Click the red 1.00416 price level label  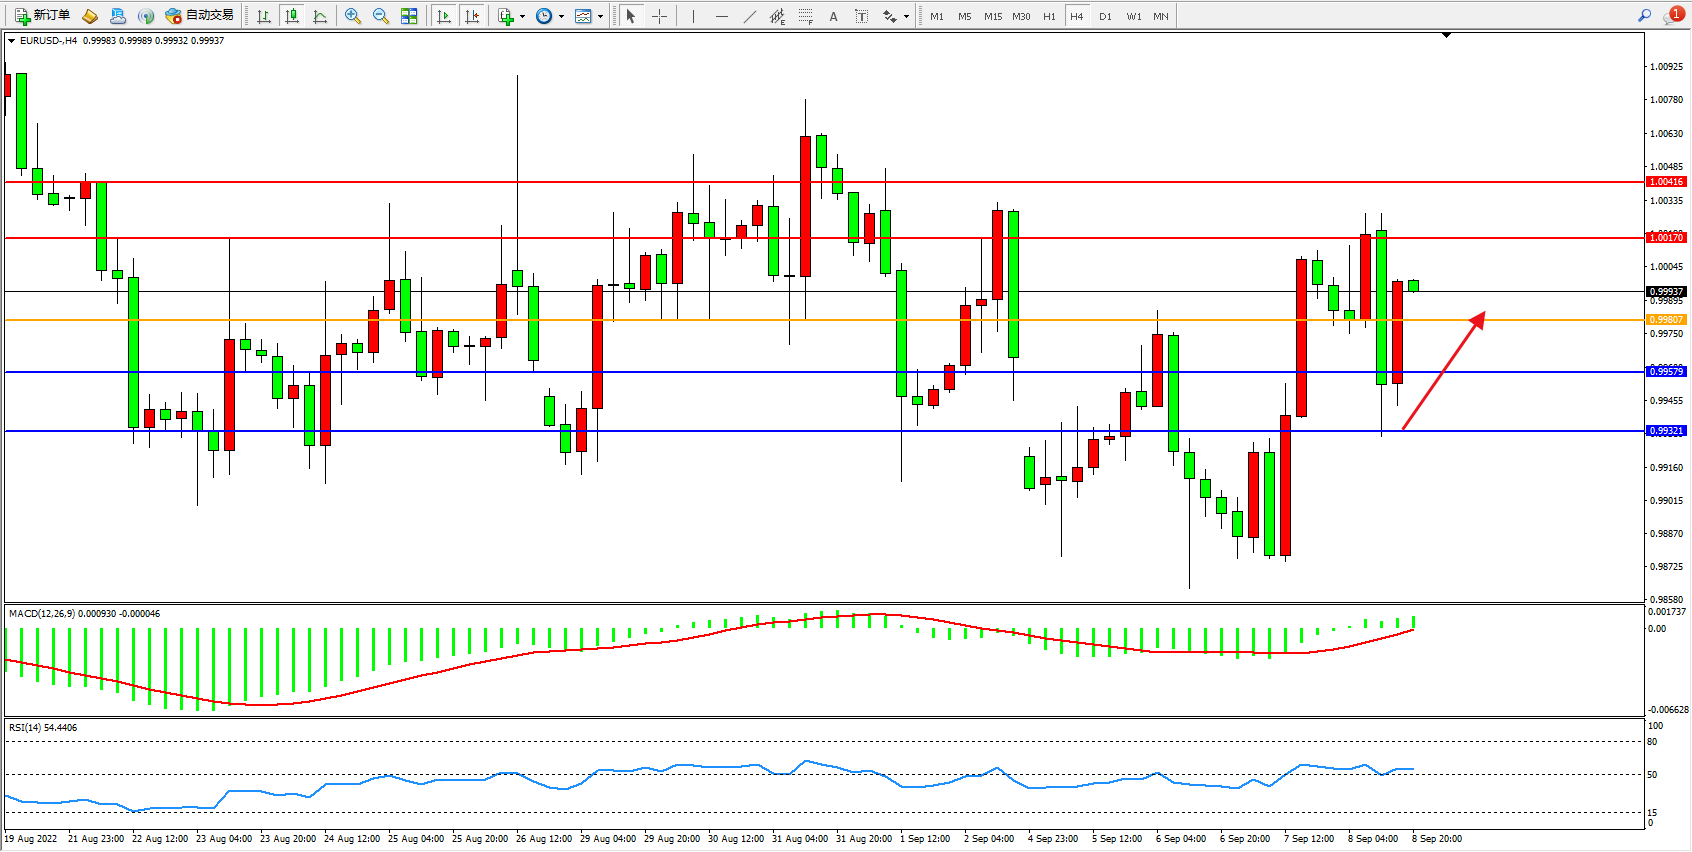pos(1666,182)
